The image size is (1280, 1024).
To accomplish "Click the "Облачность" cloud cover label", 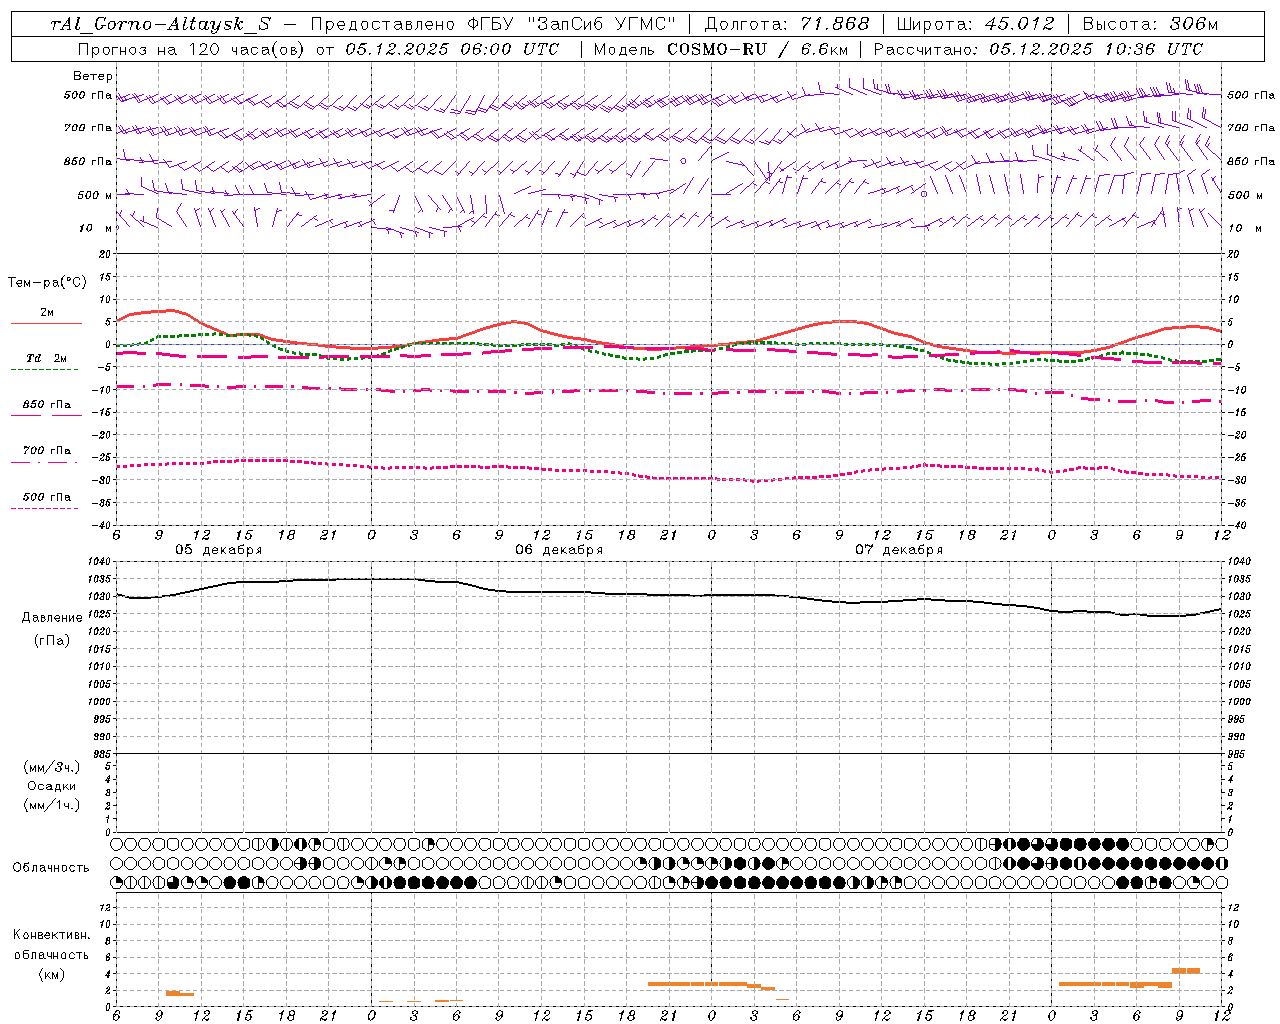I will pos(51,867).
